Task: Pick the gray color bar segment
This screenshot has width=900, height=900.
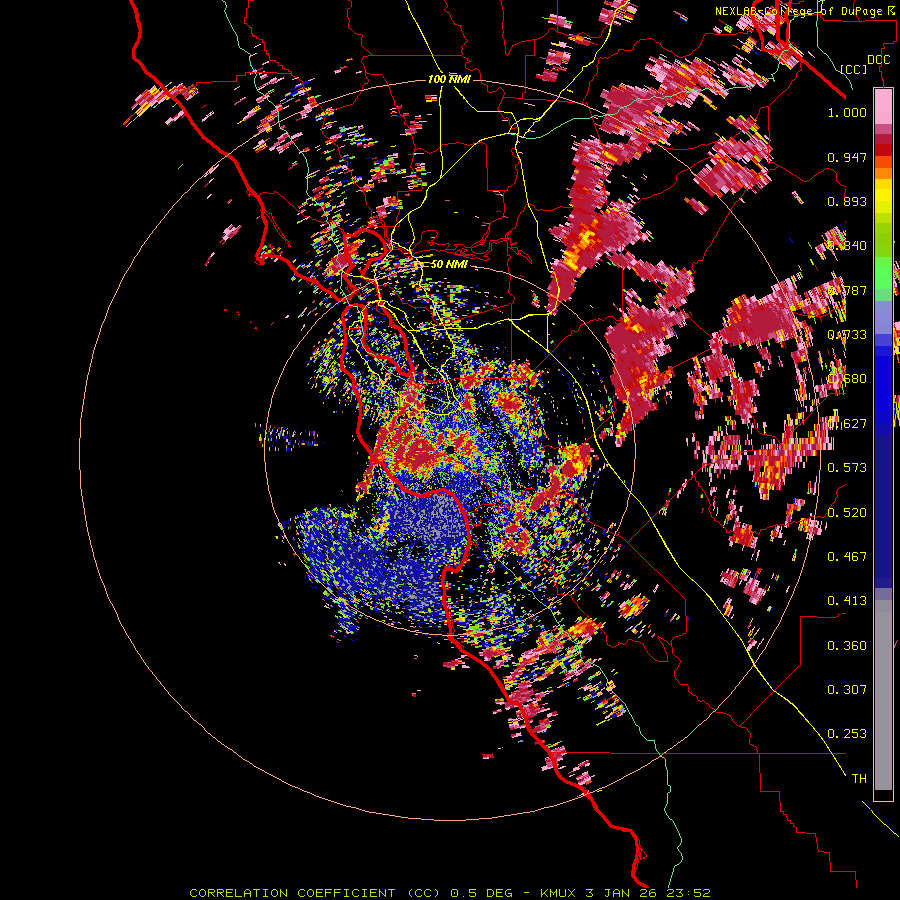Action: pyautogui.click(x=883, y=695)
